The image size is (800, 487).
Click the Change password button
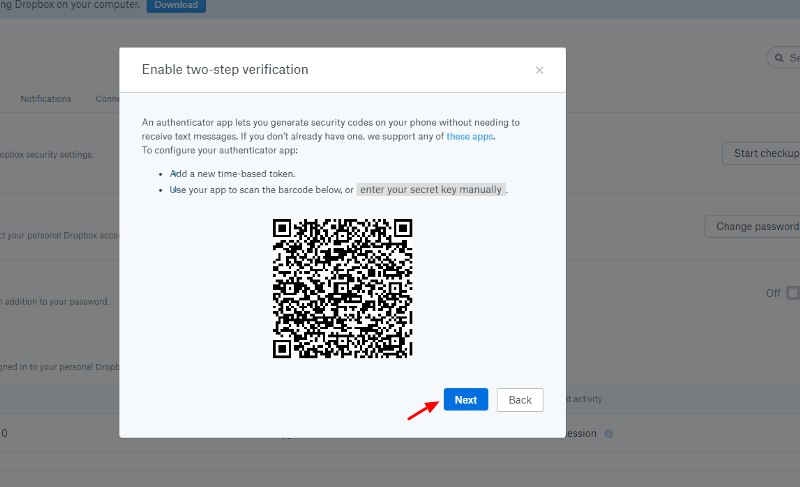point(755,226)
